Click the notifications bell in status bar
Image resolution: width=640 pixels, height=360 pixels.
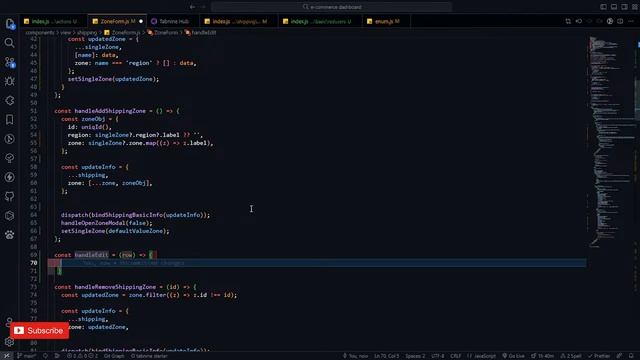click(x=631, y=356)
